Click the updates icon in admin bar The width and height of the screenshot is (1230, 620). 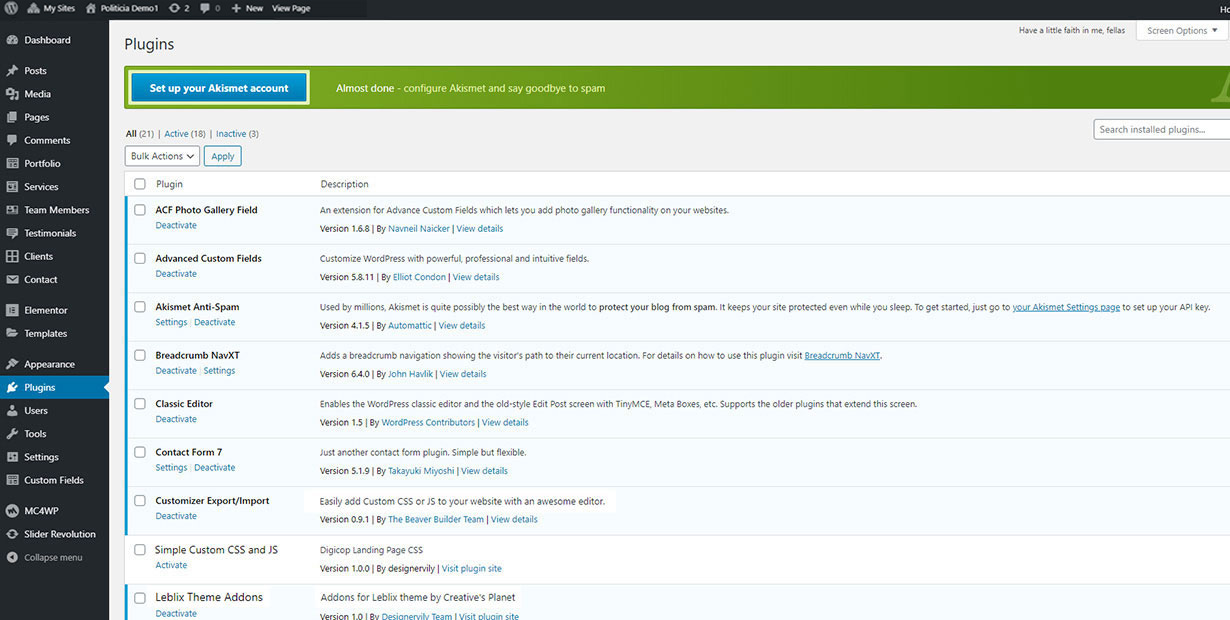[175, 8]
